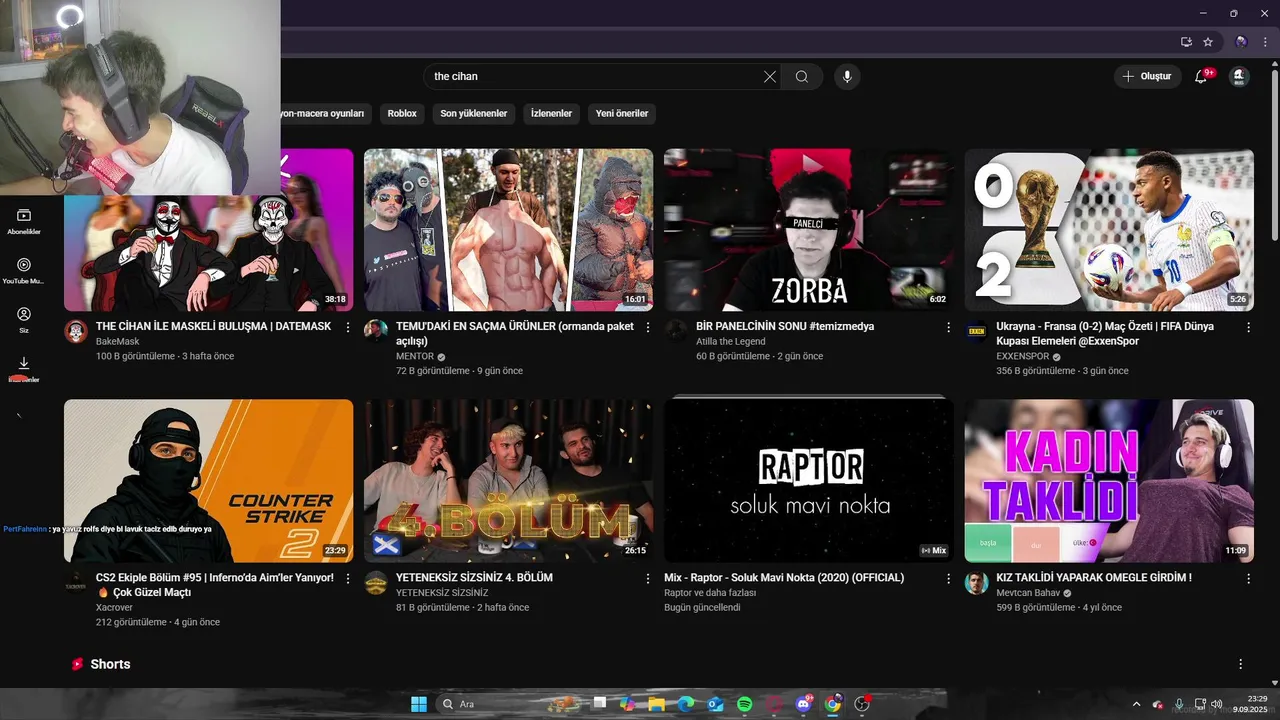Select the Roblox filter chip
The width and height of the screenshot is (1280, 720).
click(402, 113)
